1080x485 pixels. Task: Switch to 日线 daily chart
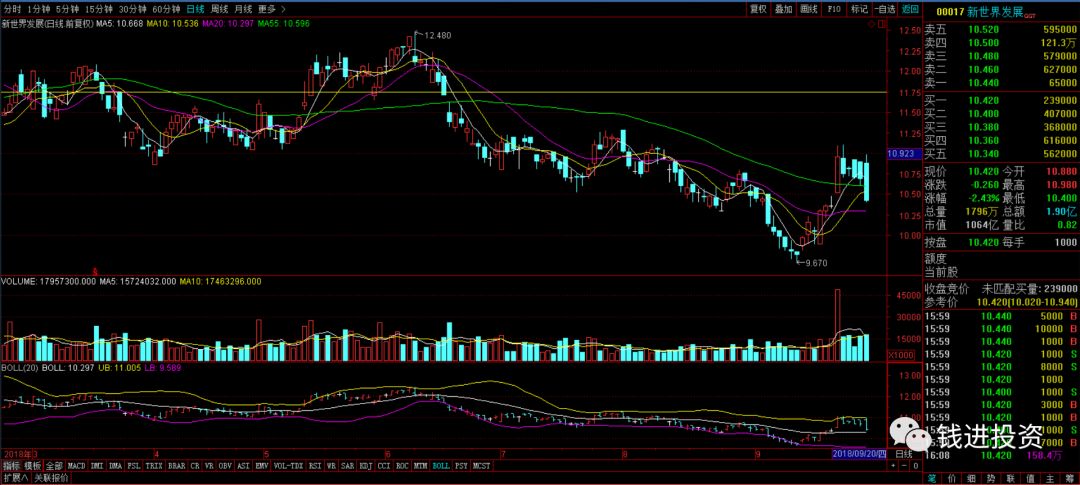pyautogui.click(x=196, y=9)
